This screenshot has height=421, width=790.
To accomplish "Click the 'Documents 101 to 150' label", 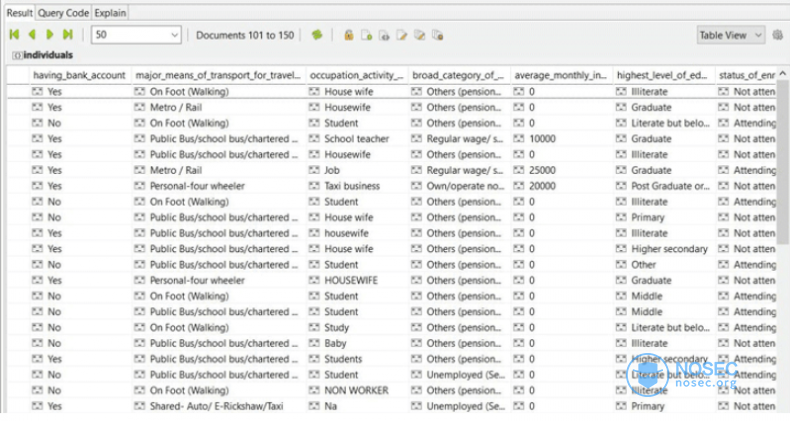I will pyautogui.click(x=245, y=35).
